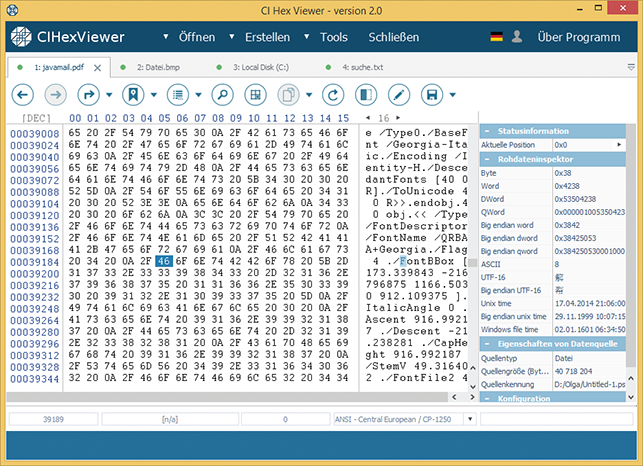The height and width of the screenshot is (466, 643).
Task: Click the offset field showing 39189
Action: click(53, 419)
